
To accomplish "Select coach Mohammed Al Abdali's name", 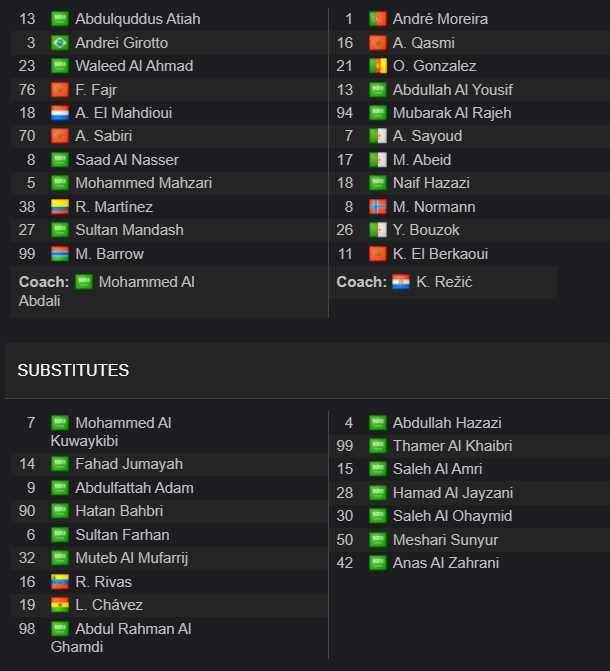I will coord(107,291).
